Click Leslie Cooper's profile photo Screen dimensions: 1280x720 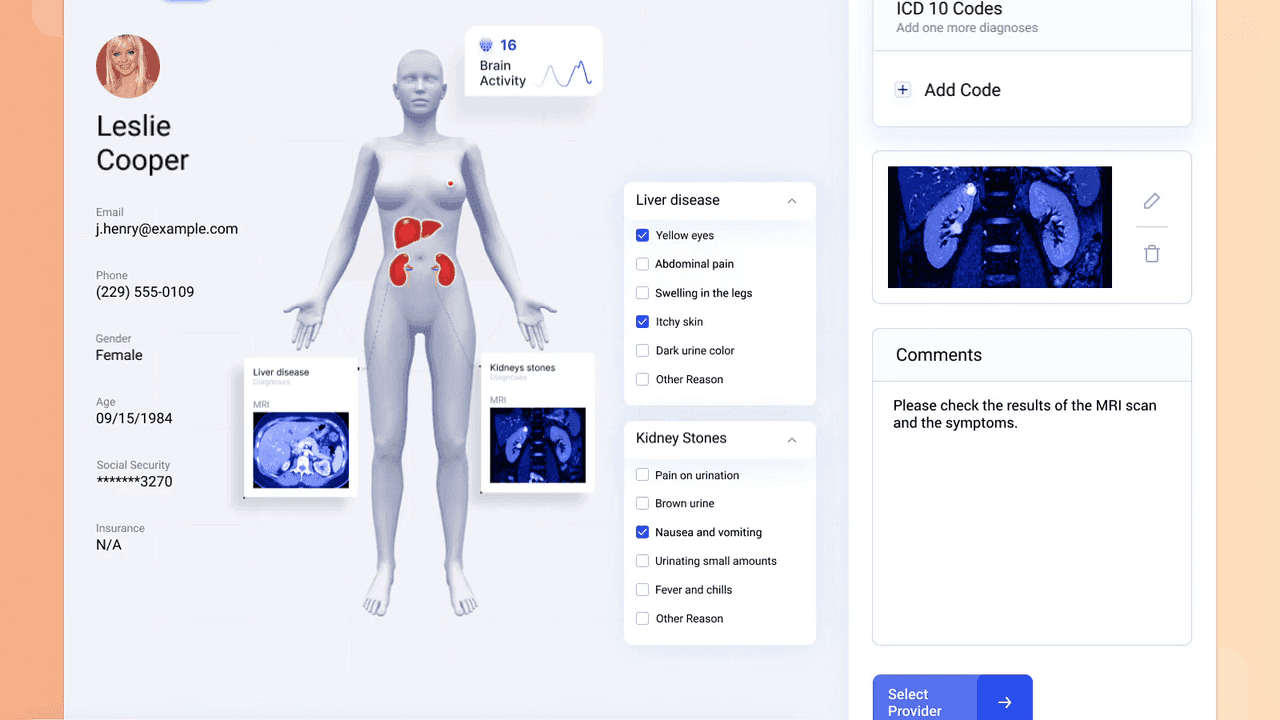[x=128, y=66]
